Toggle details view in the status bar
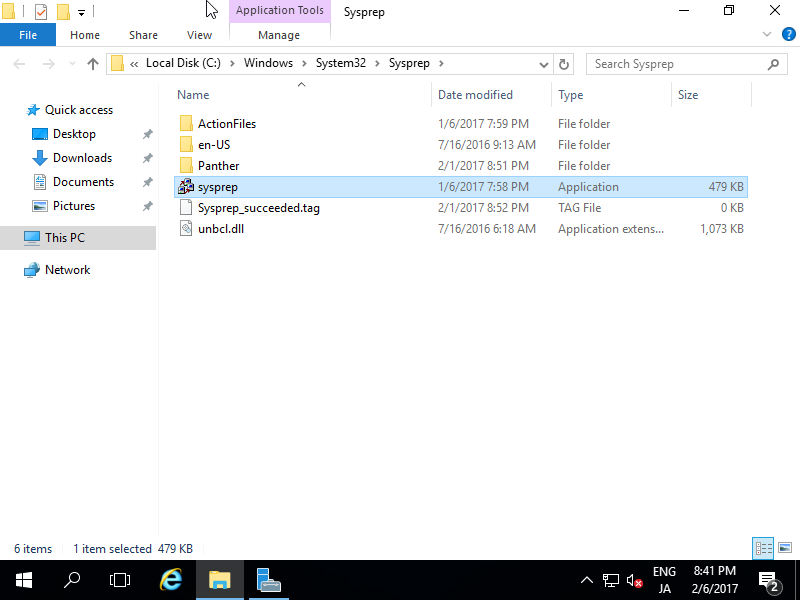 763,548
